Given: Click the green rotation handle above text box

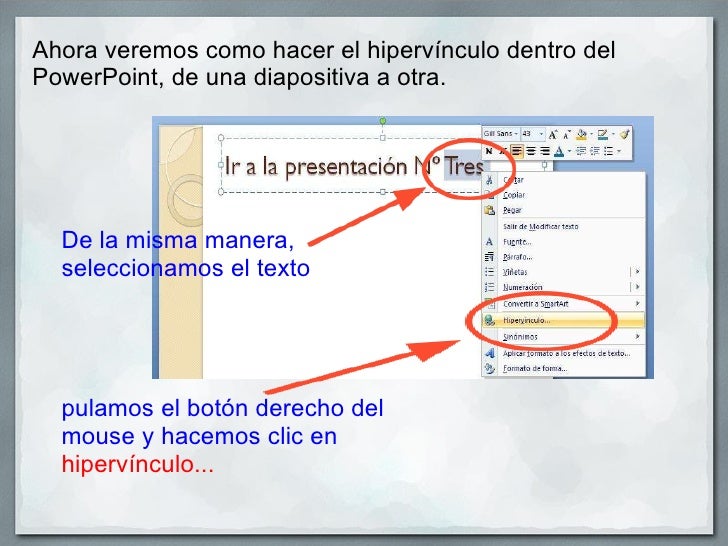Looking at the screenshot, I should (383, 121).
